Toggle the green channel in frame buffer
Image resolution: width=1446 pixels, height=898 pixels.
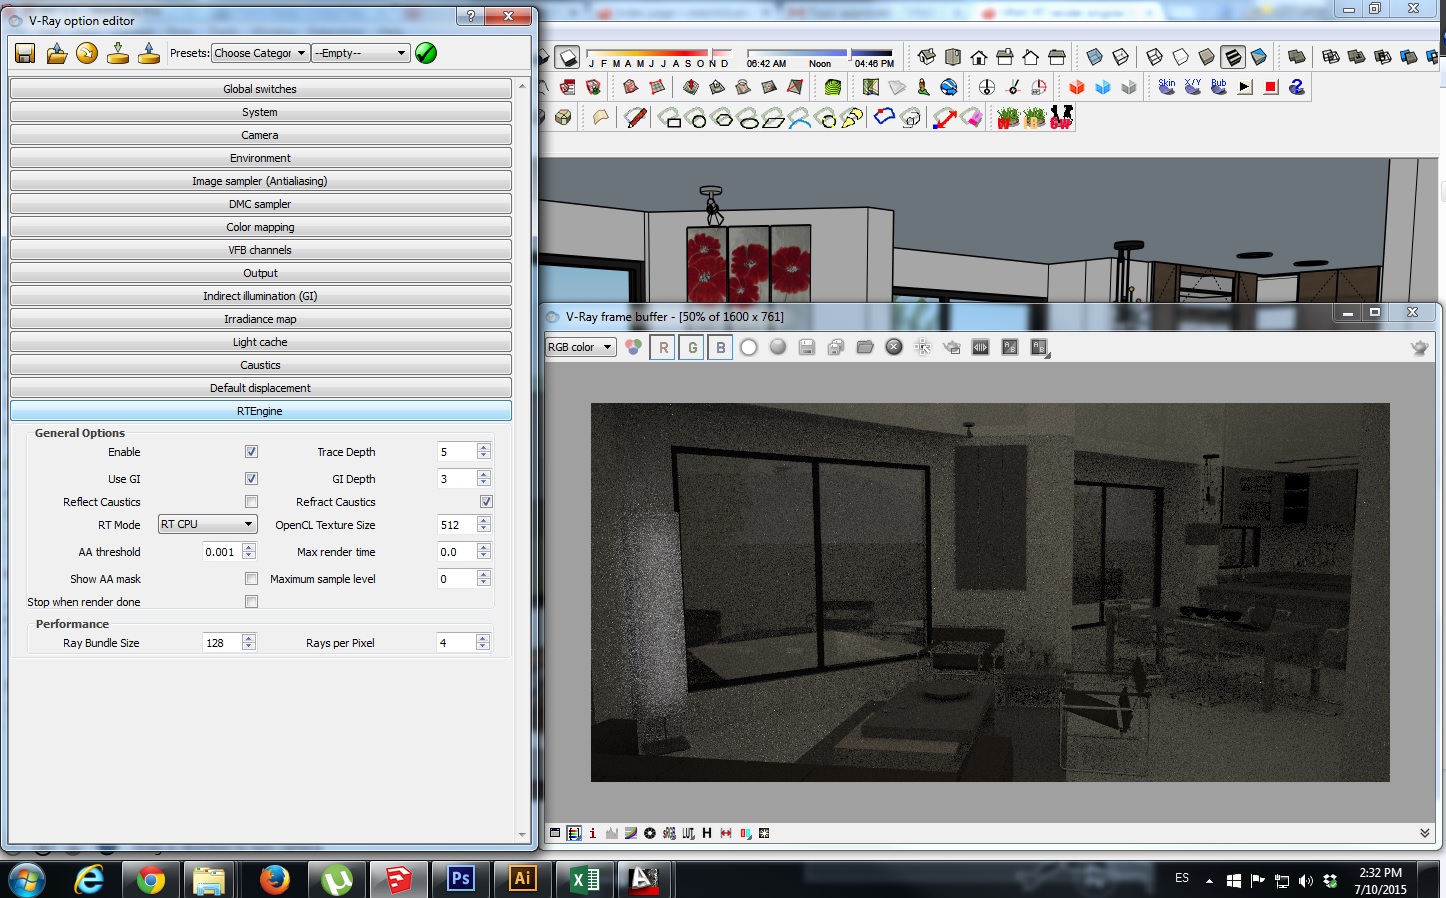coord(692,347)
